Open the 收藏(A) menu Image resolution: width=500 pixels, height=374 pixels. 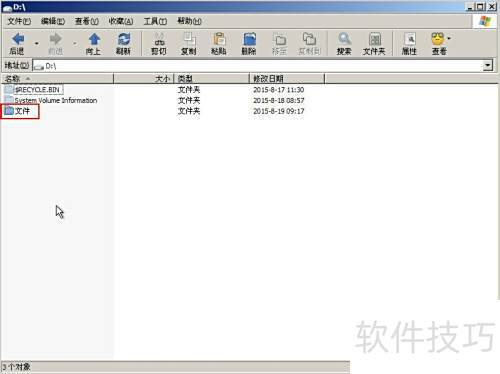[x=121, y=21]
